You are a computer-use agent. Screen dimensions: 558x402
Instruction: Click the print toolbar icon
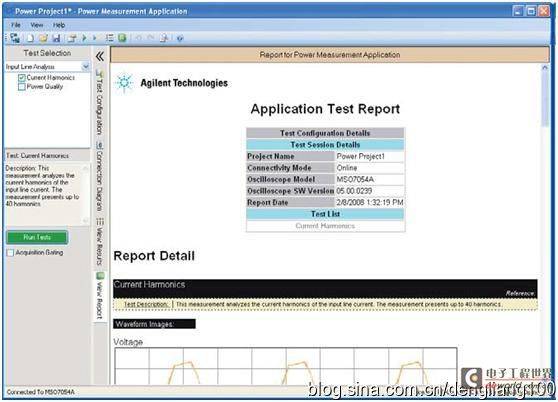[72, 38]
